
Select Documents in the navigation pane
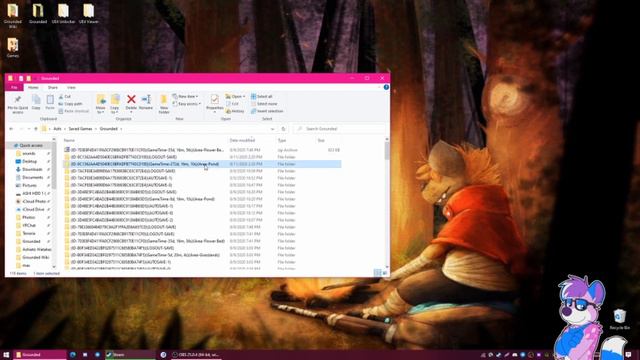coord(32,177)
